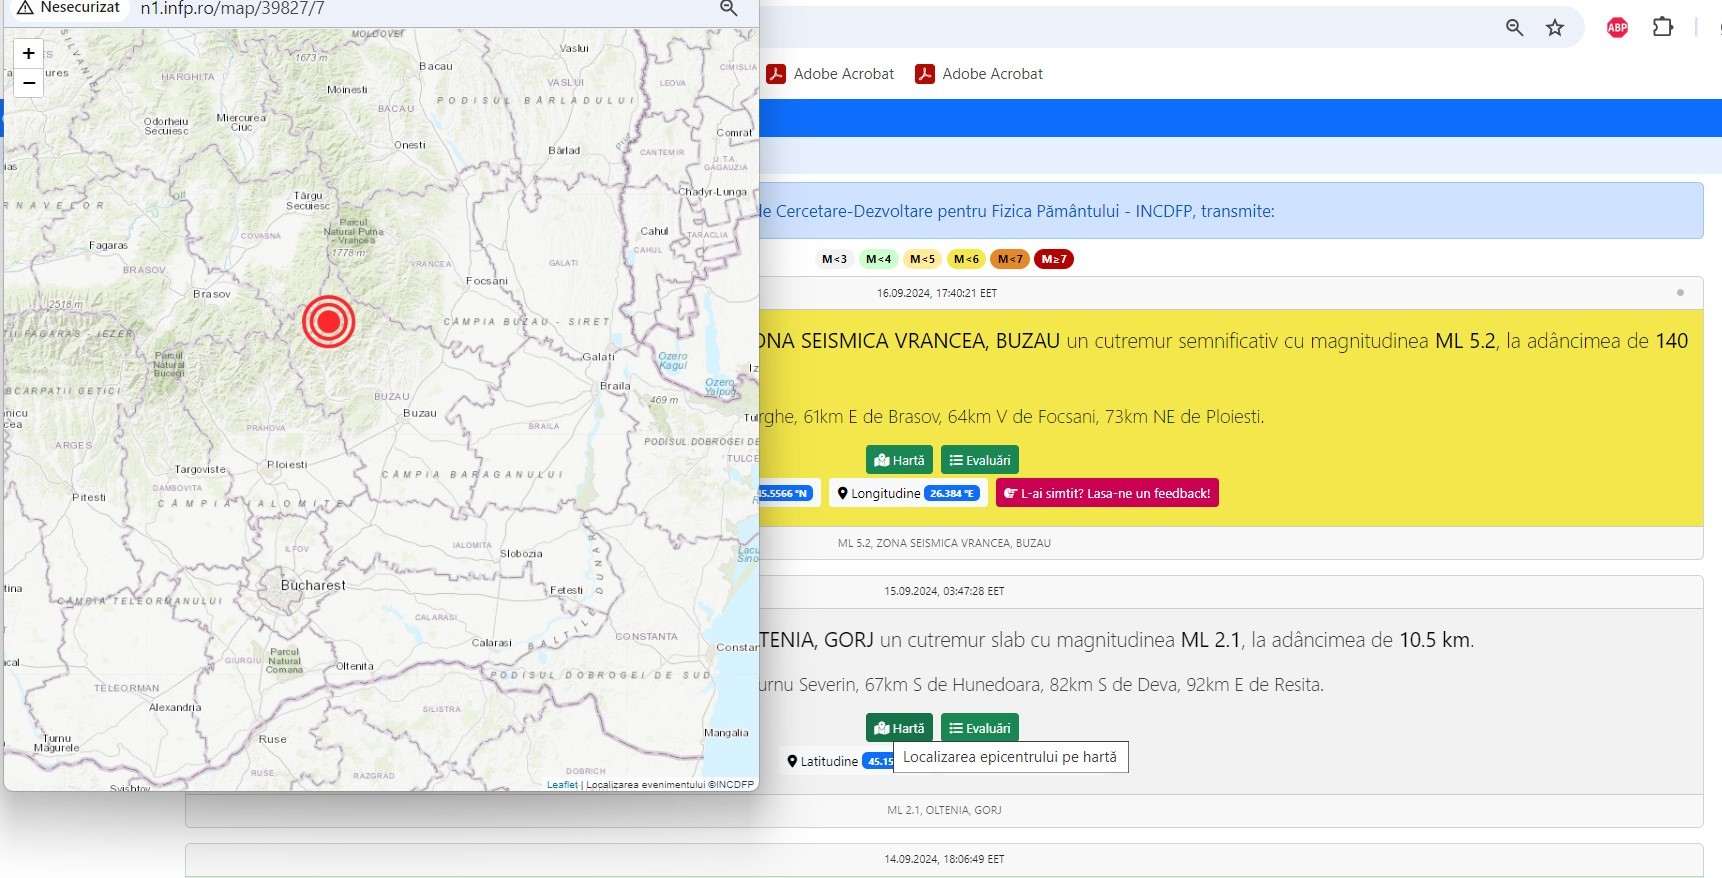1722x878 pixels.
Task: Click the Leaflet attribution link
Action: [562, 785]
